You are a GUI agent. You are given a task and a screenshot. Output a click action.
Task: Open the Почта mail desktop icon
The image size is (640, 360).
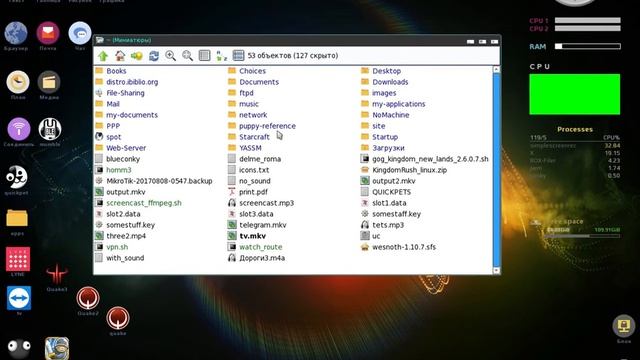[x=48, y=33]
